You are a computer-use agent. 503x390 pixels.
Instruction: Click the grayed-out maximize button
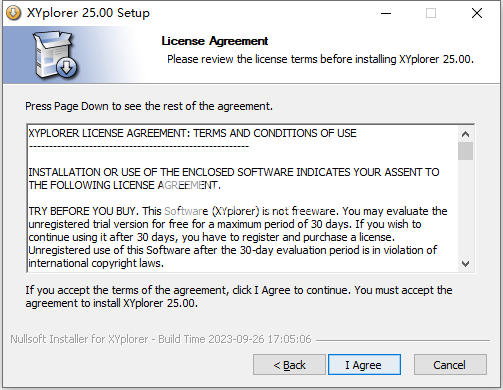tap(431, 13)
